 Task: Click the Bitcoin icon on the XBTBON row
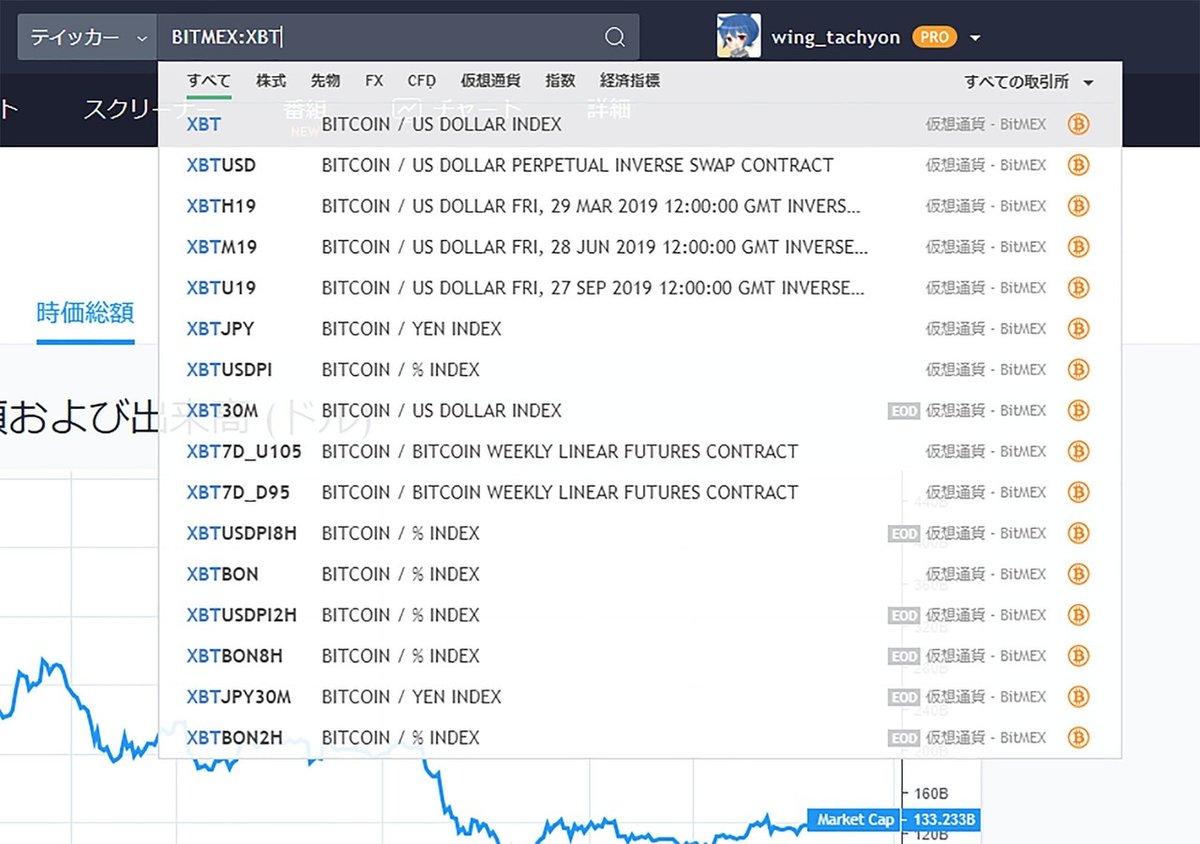click(1078, 574)
